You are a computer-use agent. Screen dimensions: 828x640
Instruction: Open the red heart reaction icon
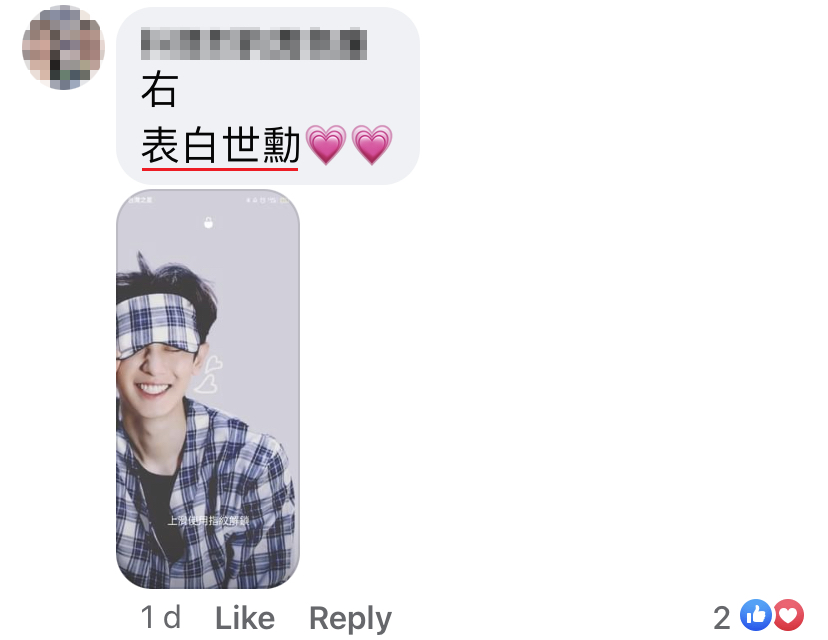pos(788,615)
